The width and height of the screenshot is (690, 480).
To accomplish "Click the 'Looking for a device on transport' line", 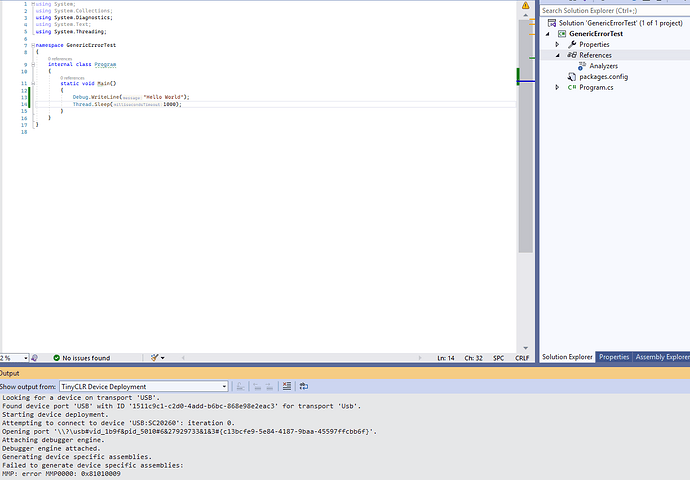I will [81, 398].
